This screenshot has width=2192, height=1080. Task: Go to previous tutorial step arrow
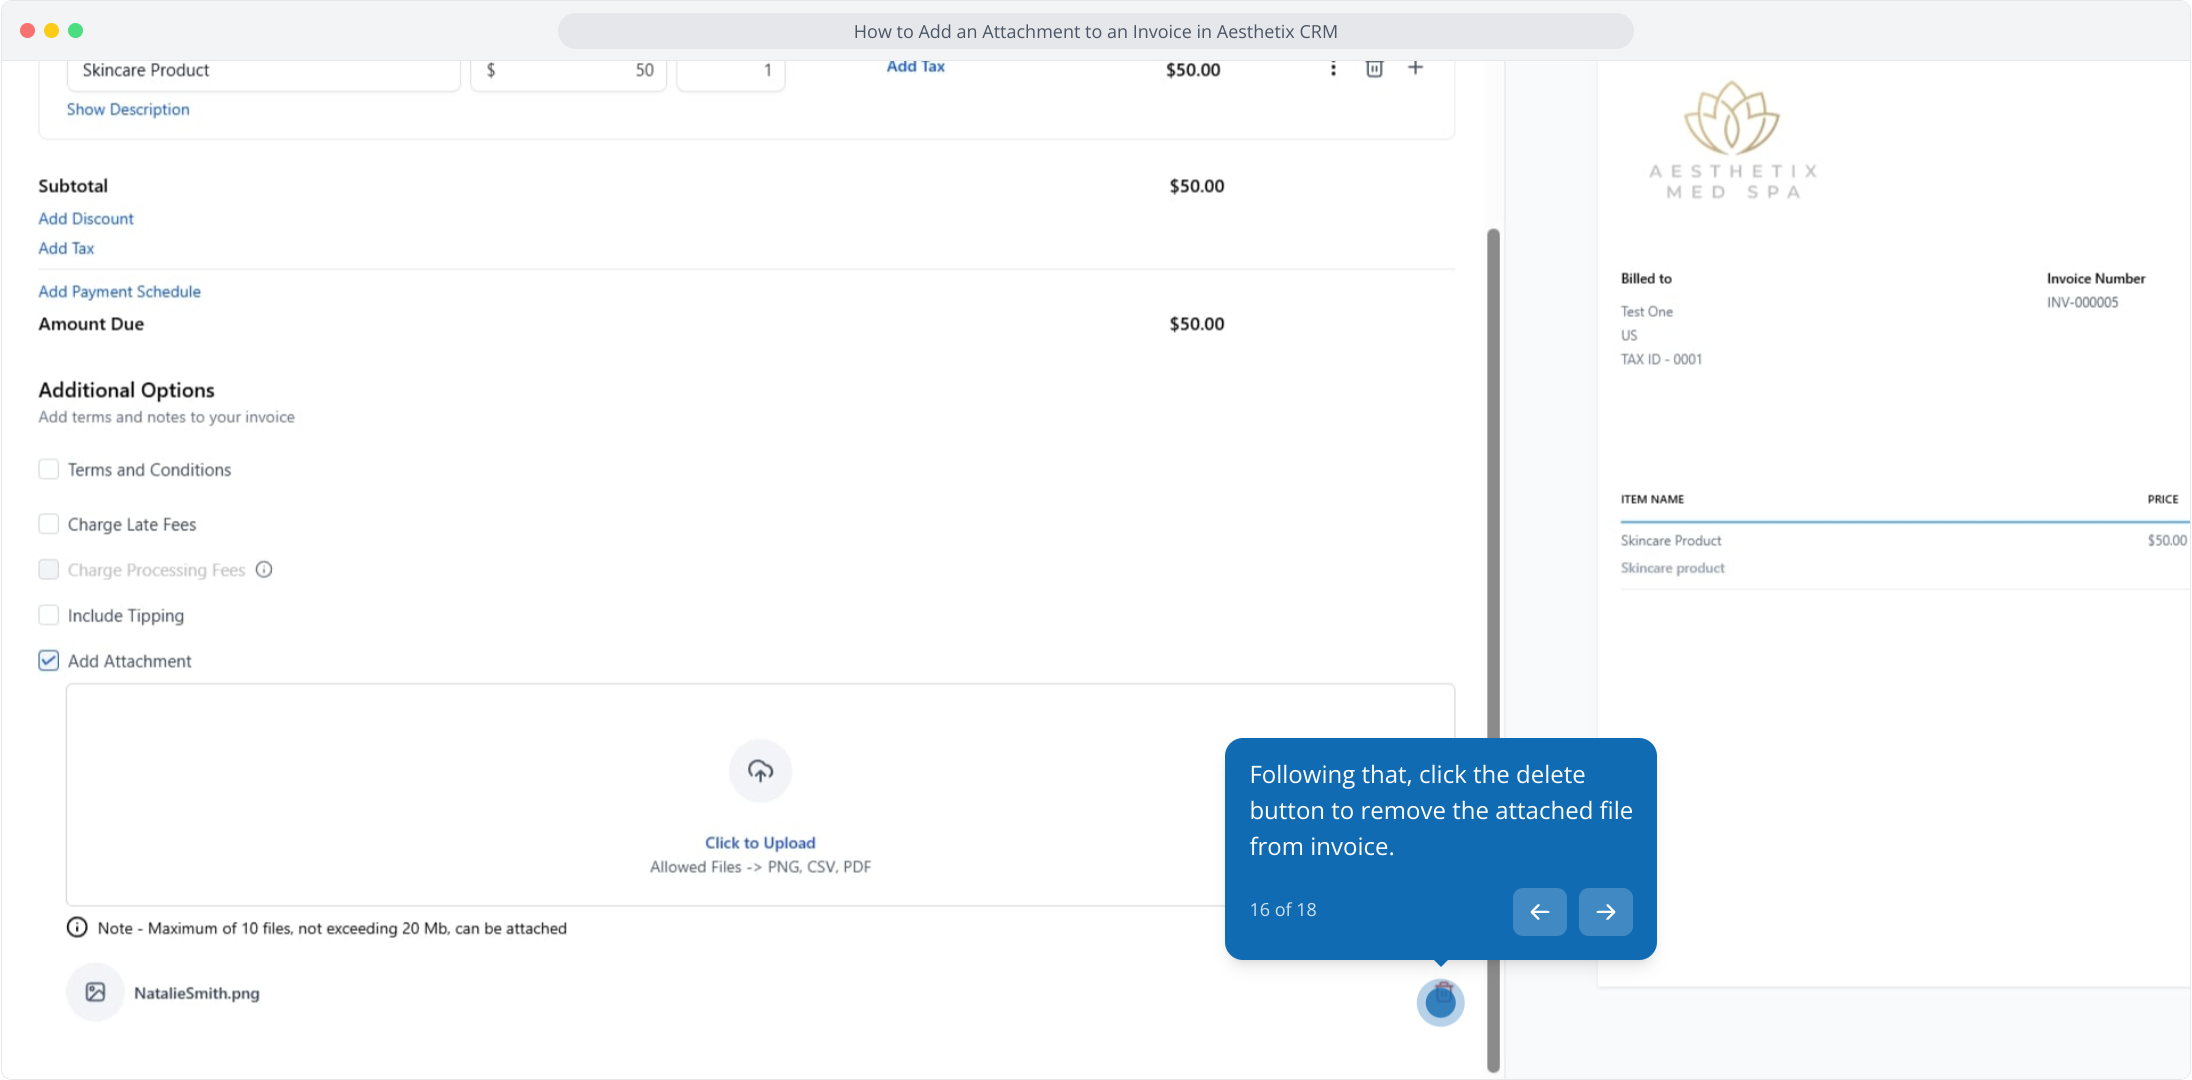point(1539,912)
